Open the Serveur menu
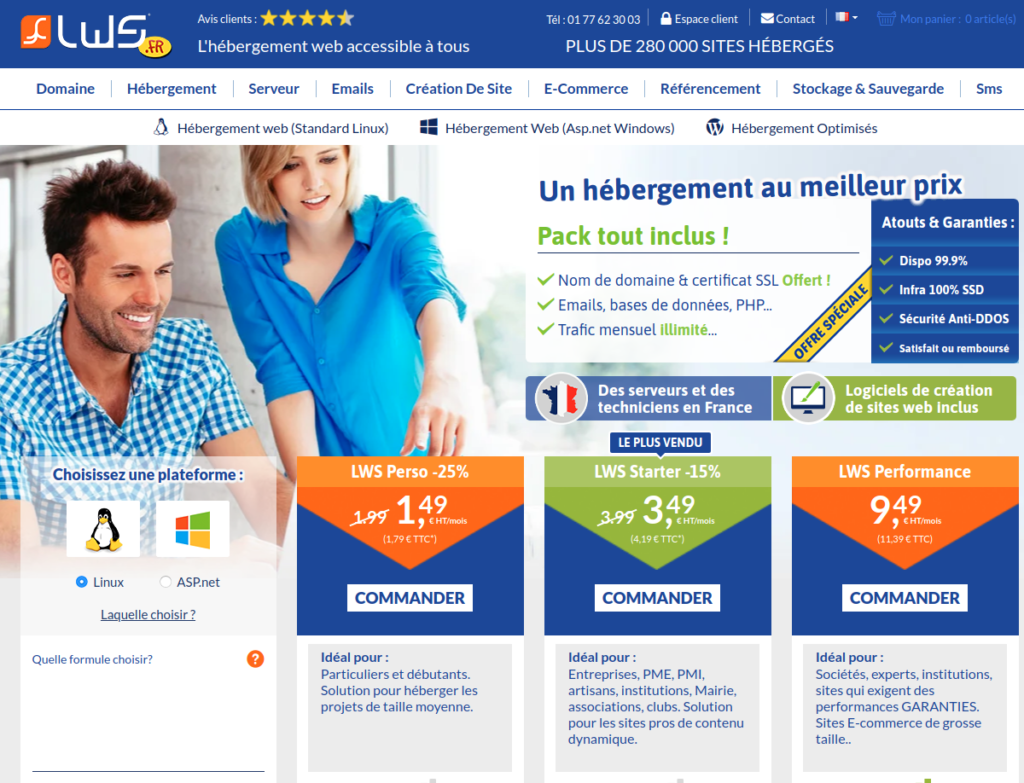Image resolution: width=1024 pixels, height=783 pixels. [274, 89]
